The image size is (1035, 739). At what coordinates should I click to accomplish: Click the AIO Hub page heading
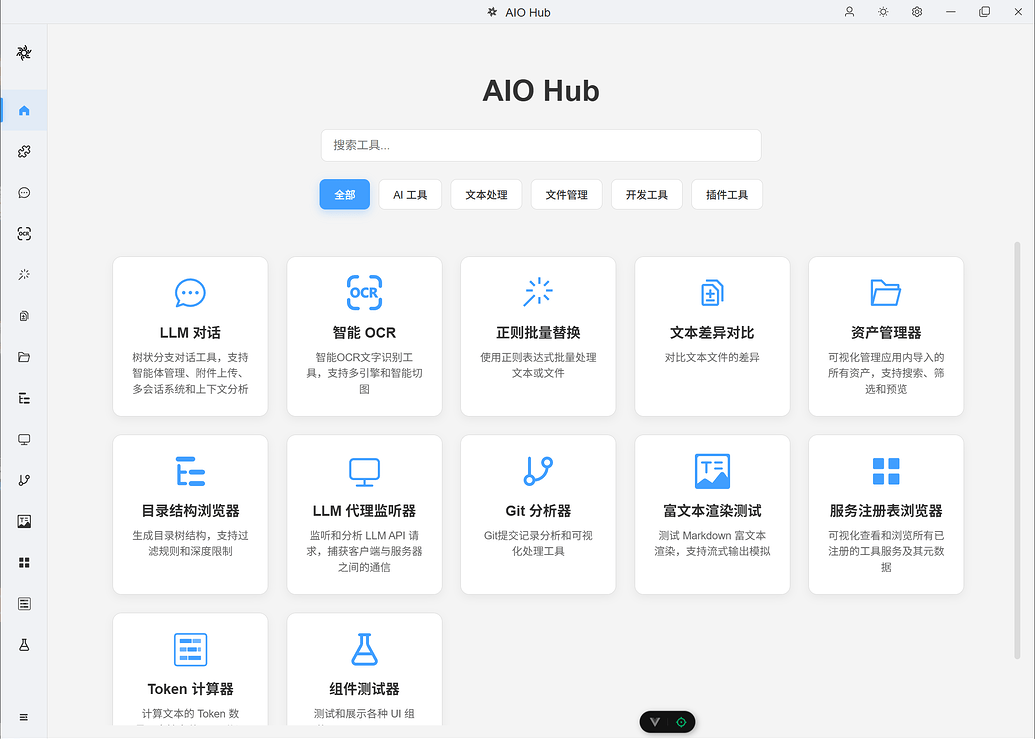[541, 91]
